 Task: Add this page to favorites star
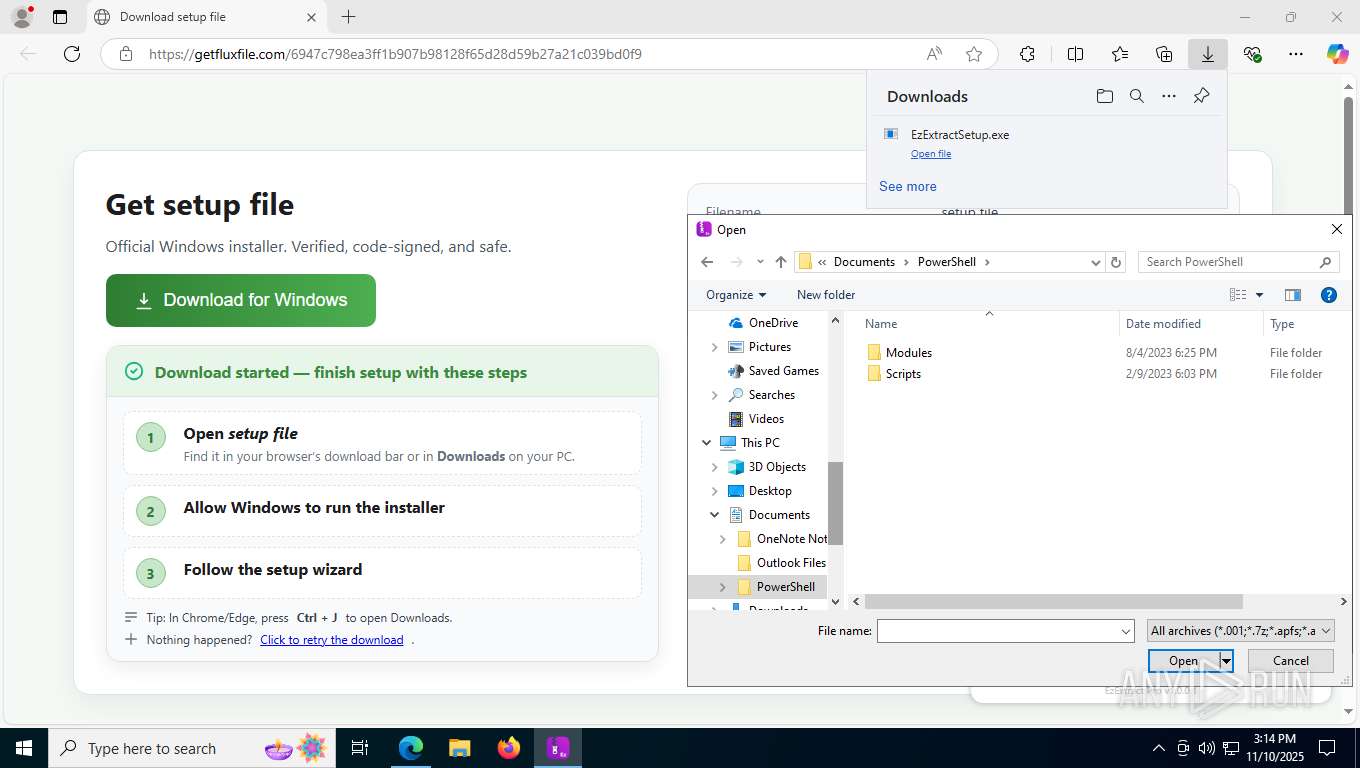pos(974,54)
